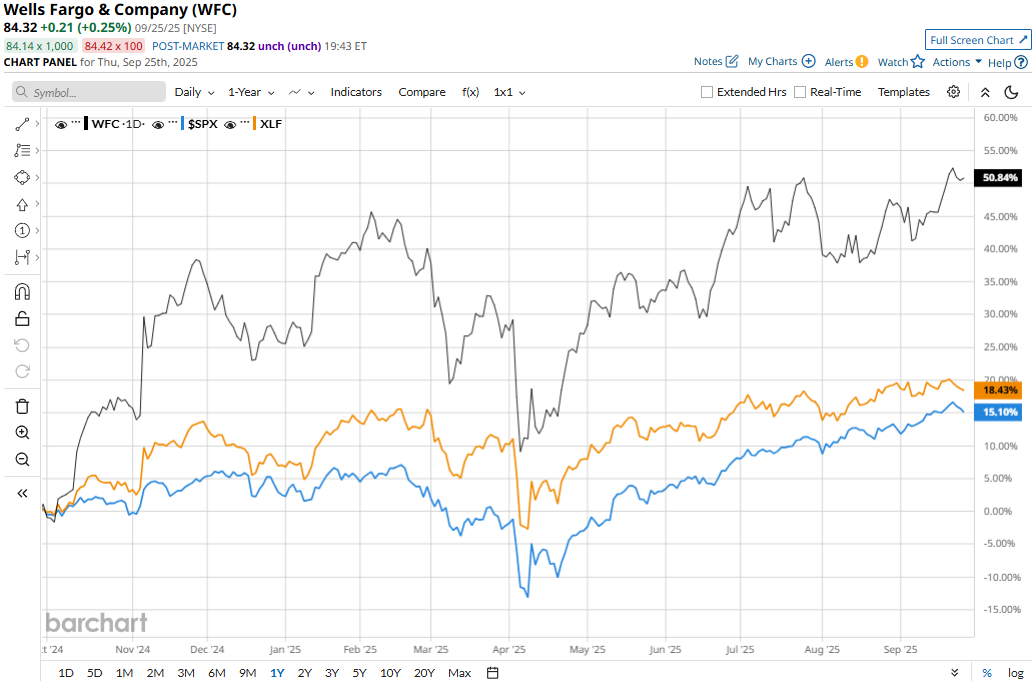
Task: Toggle $SPX series visibility eye
Action: coord(158,124)
